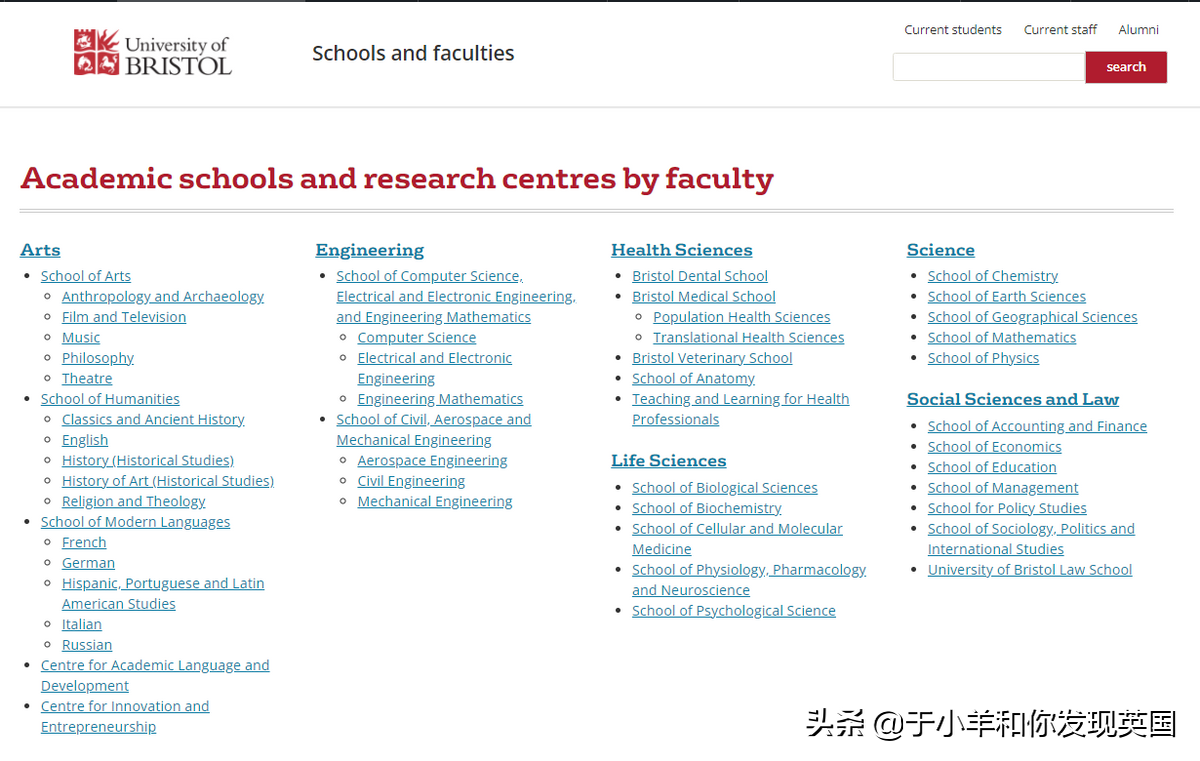Screen dimensions: 1200x761
Task: Open School of Accounting and Finance
Action: pos(1037,426)
